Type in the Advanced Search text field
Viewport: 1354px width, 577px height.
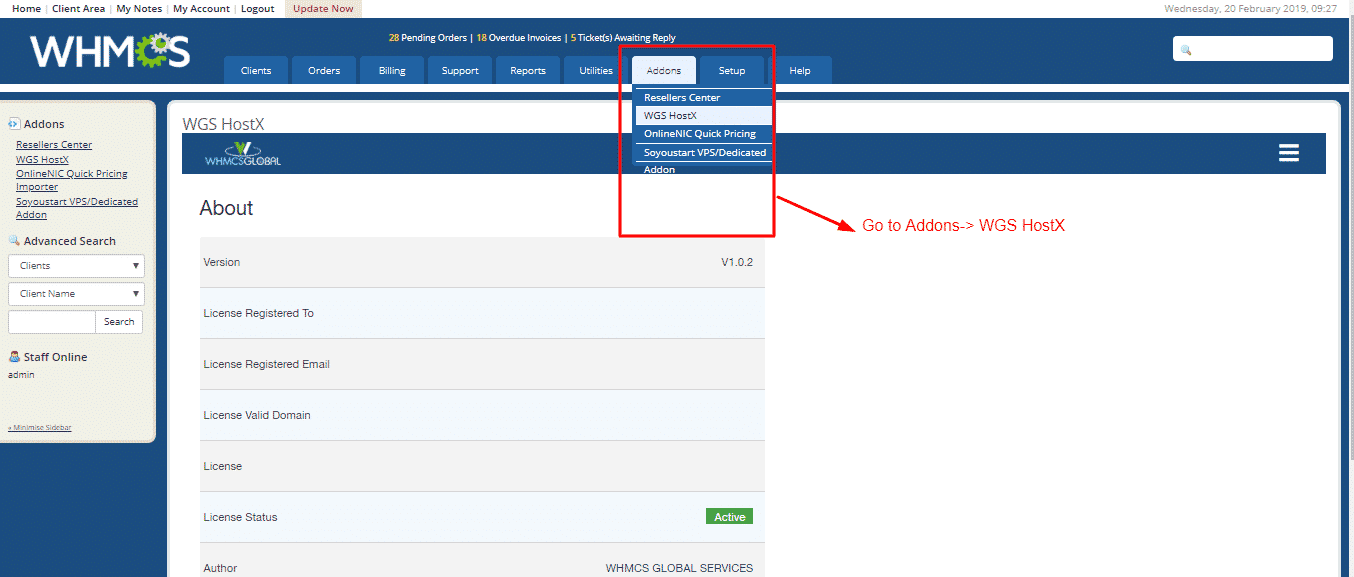coord(52,322)
